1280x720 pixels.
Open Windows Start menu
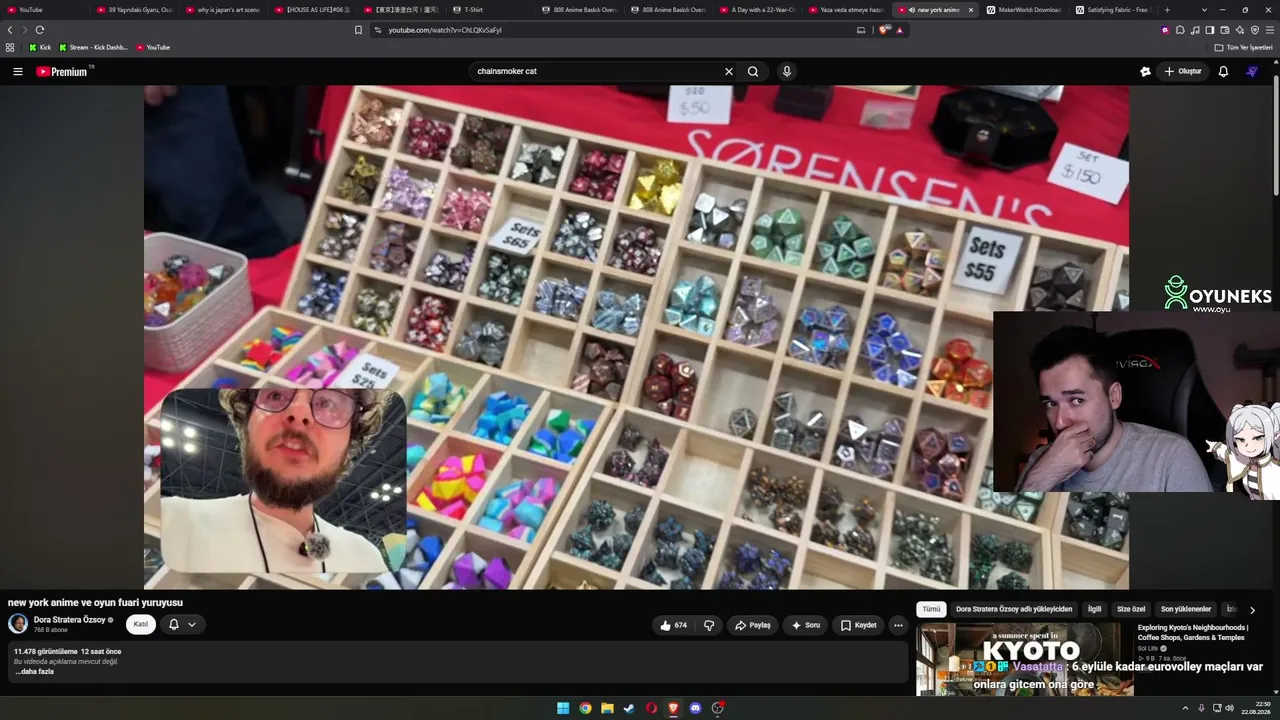click(563, 708)
